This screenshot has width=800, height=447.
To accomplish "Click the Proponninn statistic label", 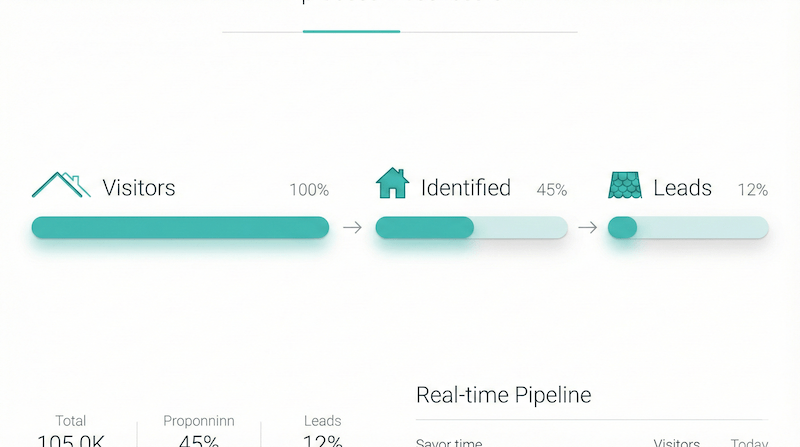I will [x=199, y=421].
